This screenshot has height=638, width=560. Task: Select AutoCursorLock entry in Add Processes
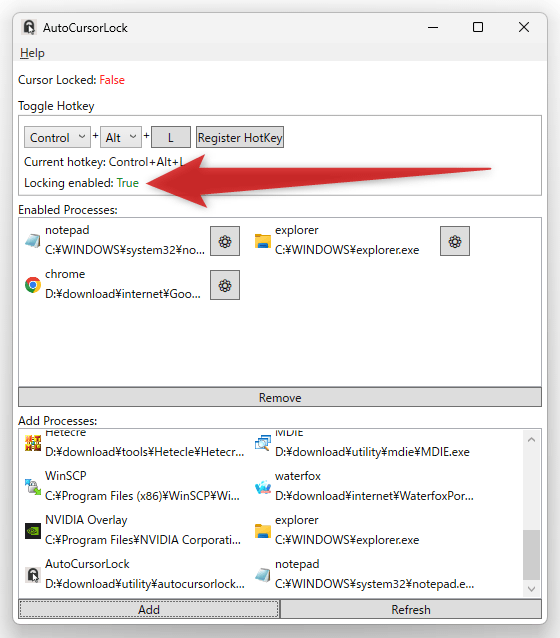tap(136, 574)
